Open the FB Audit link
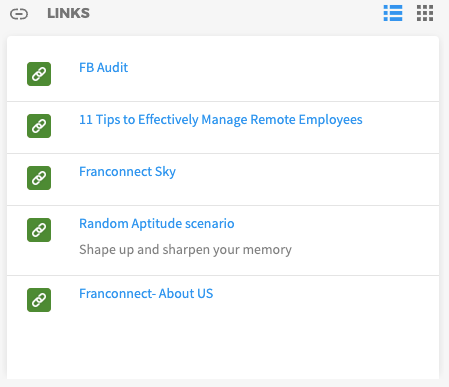The image size is (449, 387). 103,68
